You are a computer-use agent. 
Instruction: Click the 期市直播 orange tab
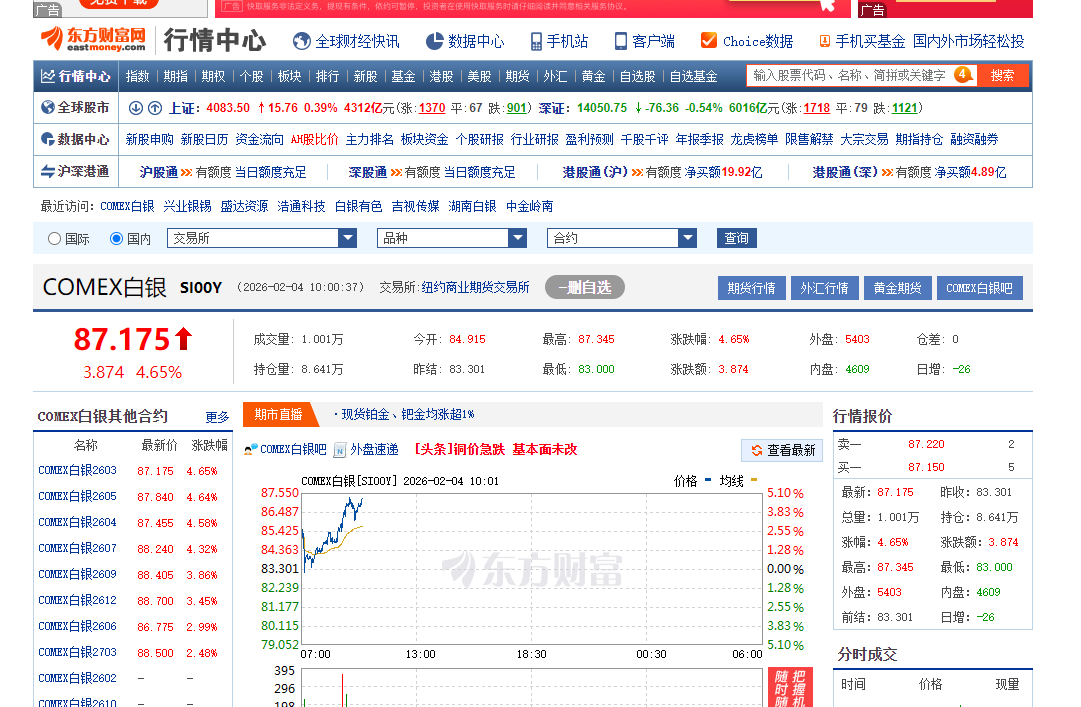(x=279, y=414)
